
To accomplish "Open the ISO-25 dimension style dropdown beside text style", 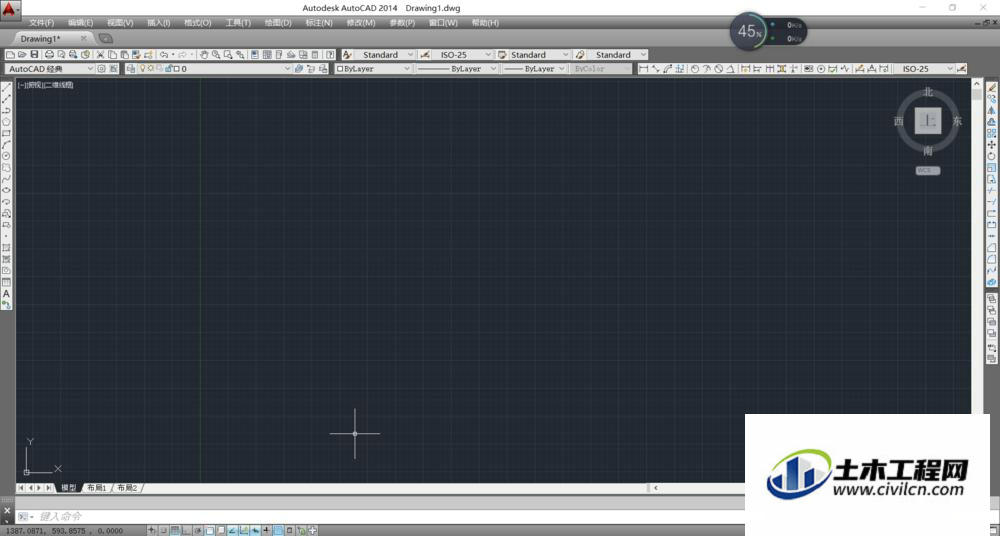I will point(462,55).
